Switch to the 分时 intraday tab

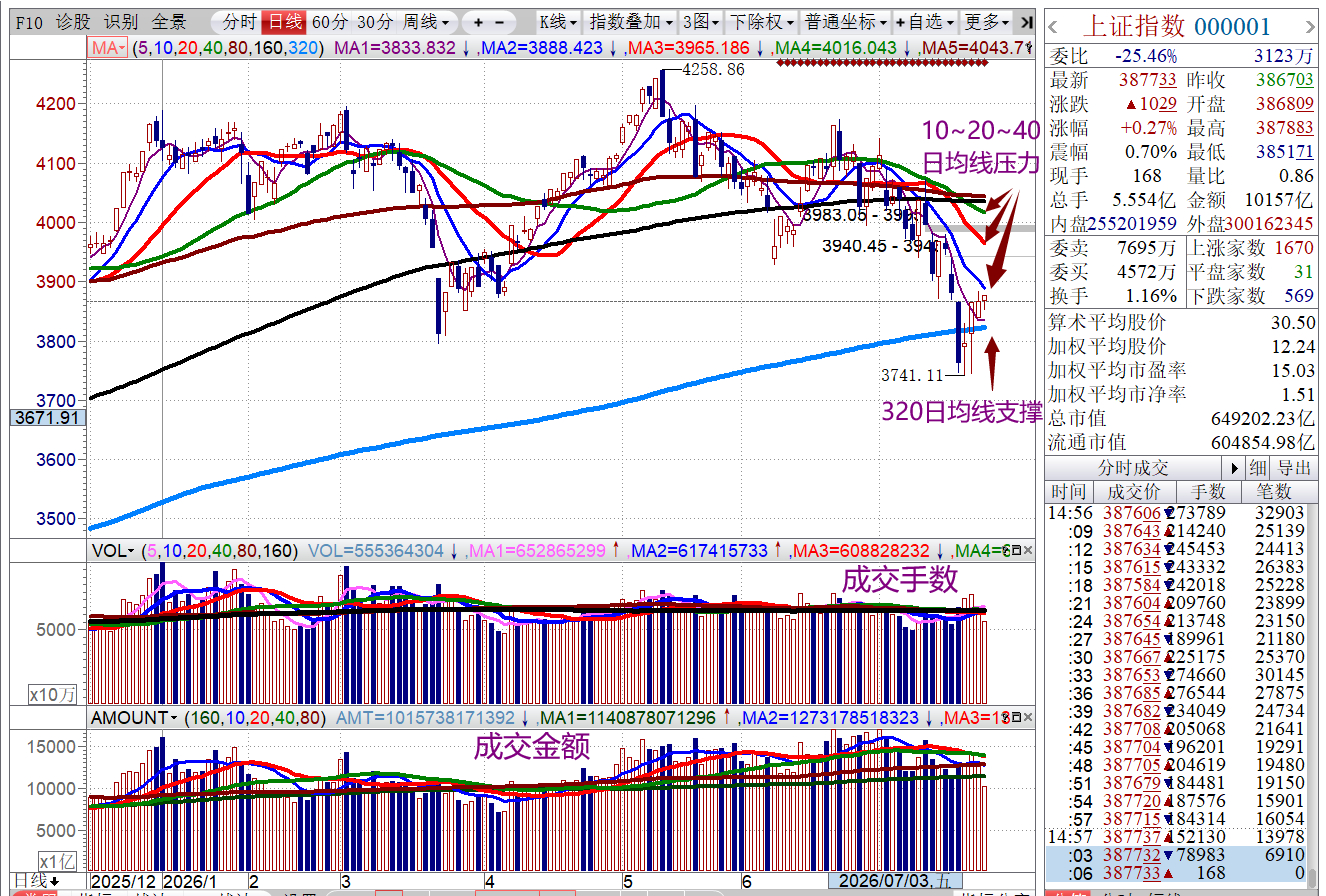[239, 21]
